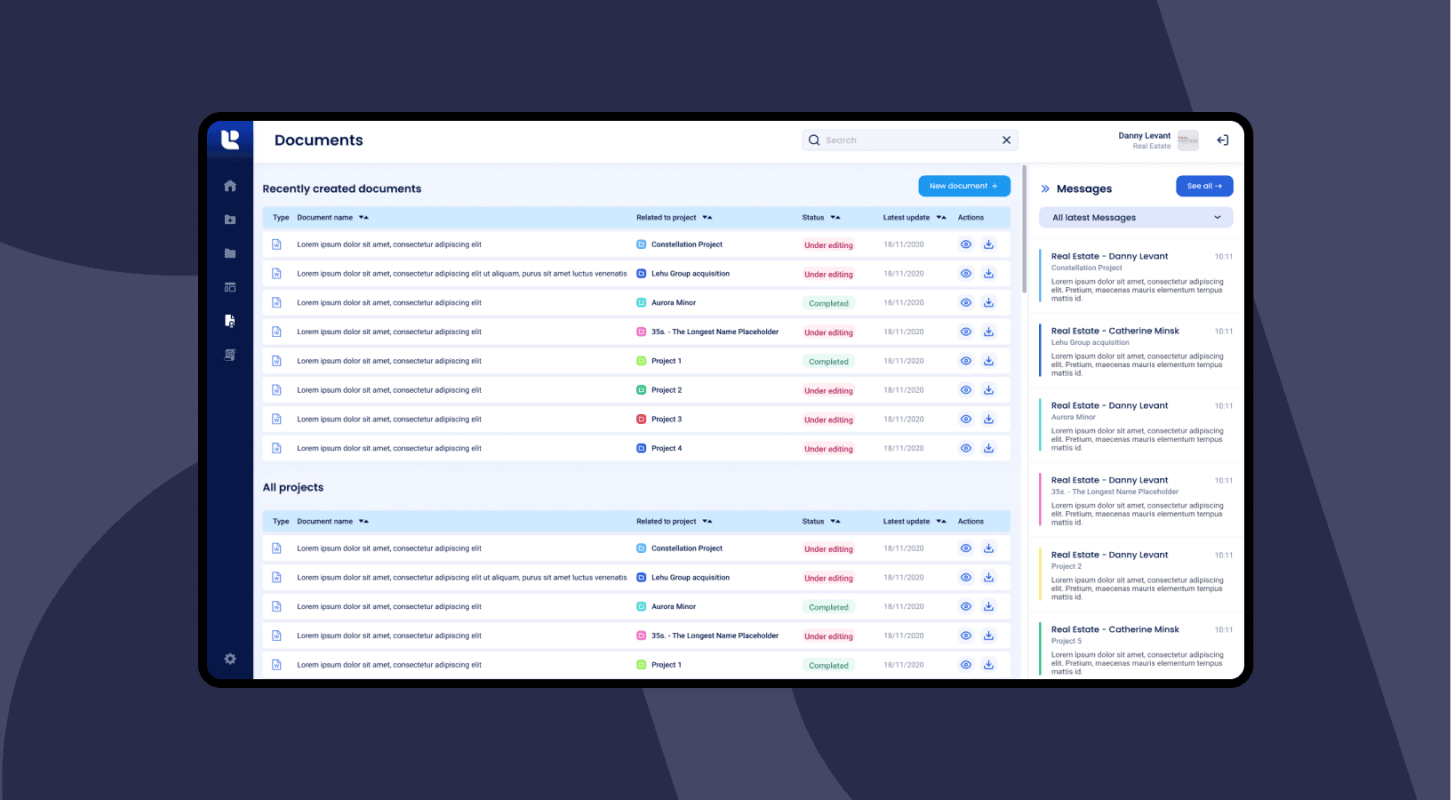Image resolution: width=1451 pixels, height=800 pixels.
Task: Click the See all messages button
Action: 1204,186
